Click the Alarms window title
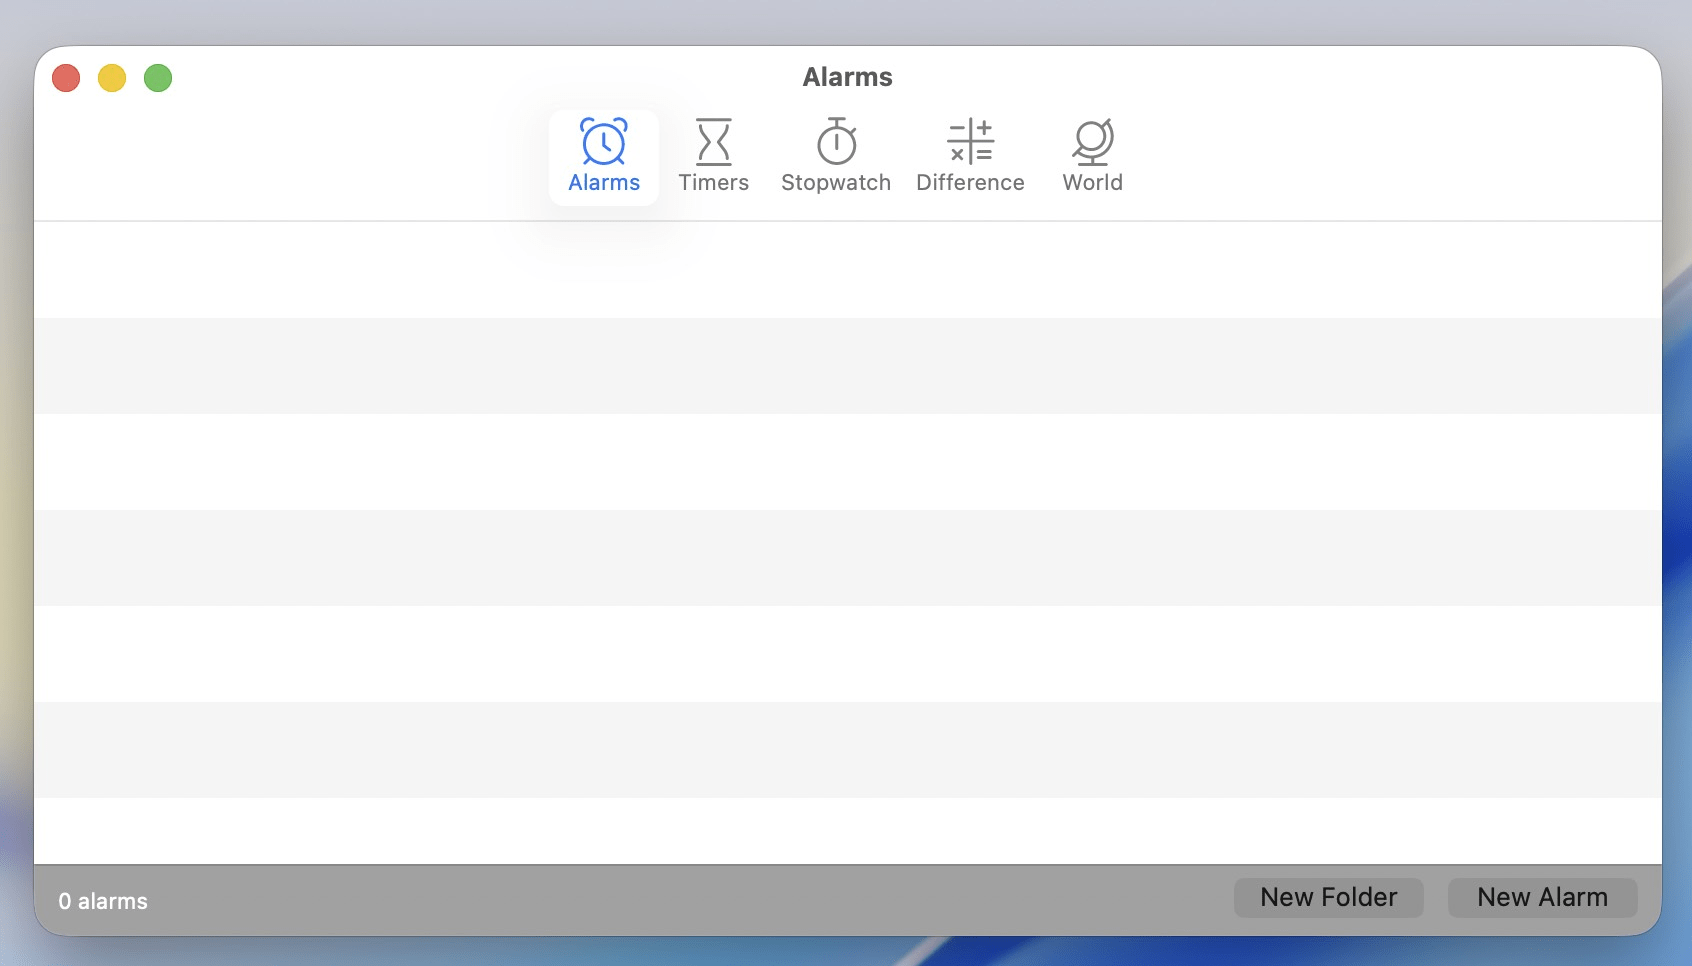Viewport: 1692px width, 966px height. (847, 77)
